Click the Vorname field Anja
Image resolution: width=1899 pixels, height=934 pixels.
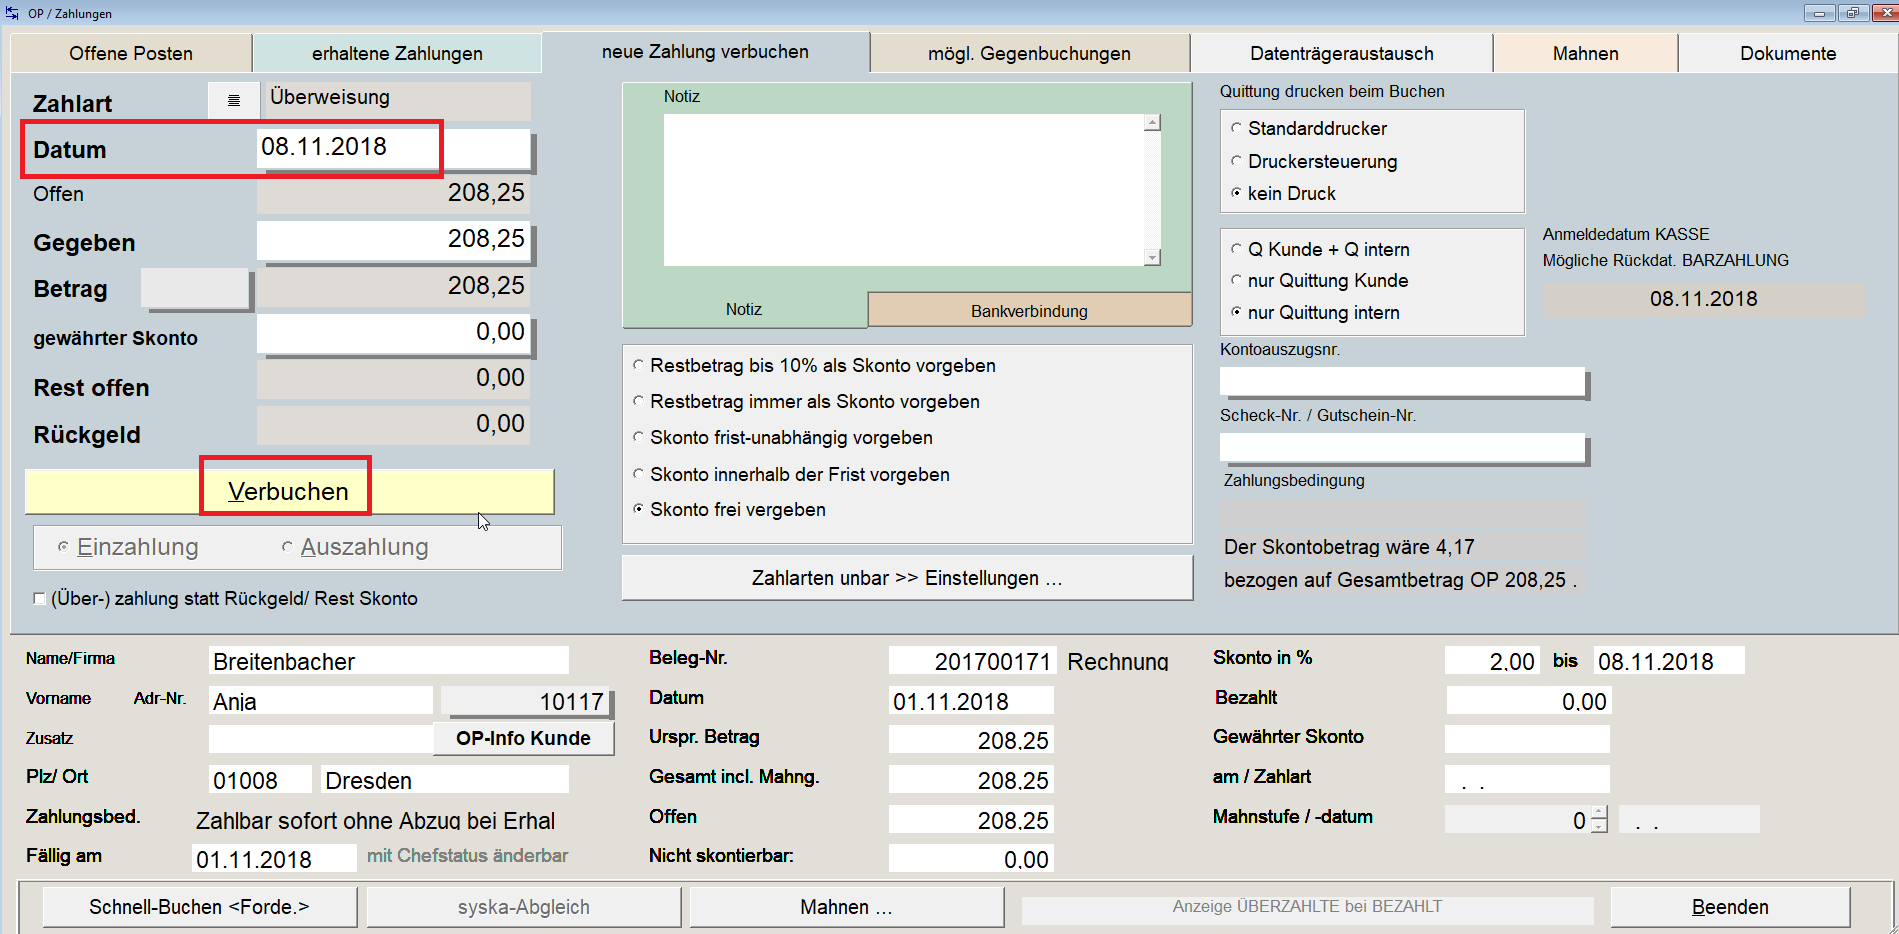coord(321,701)
